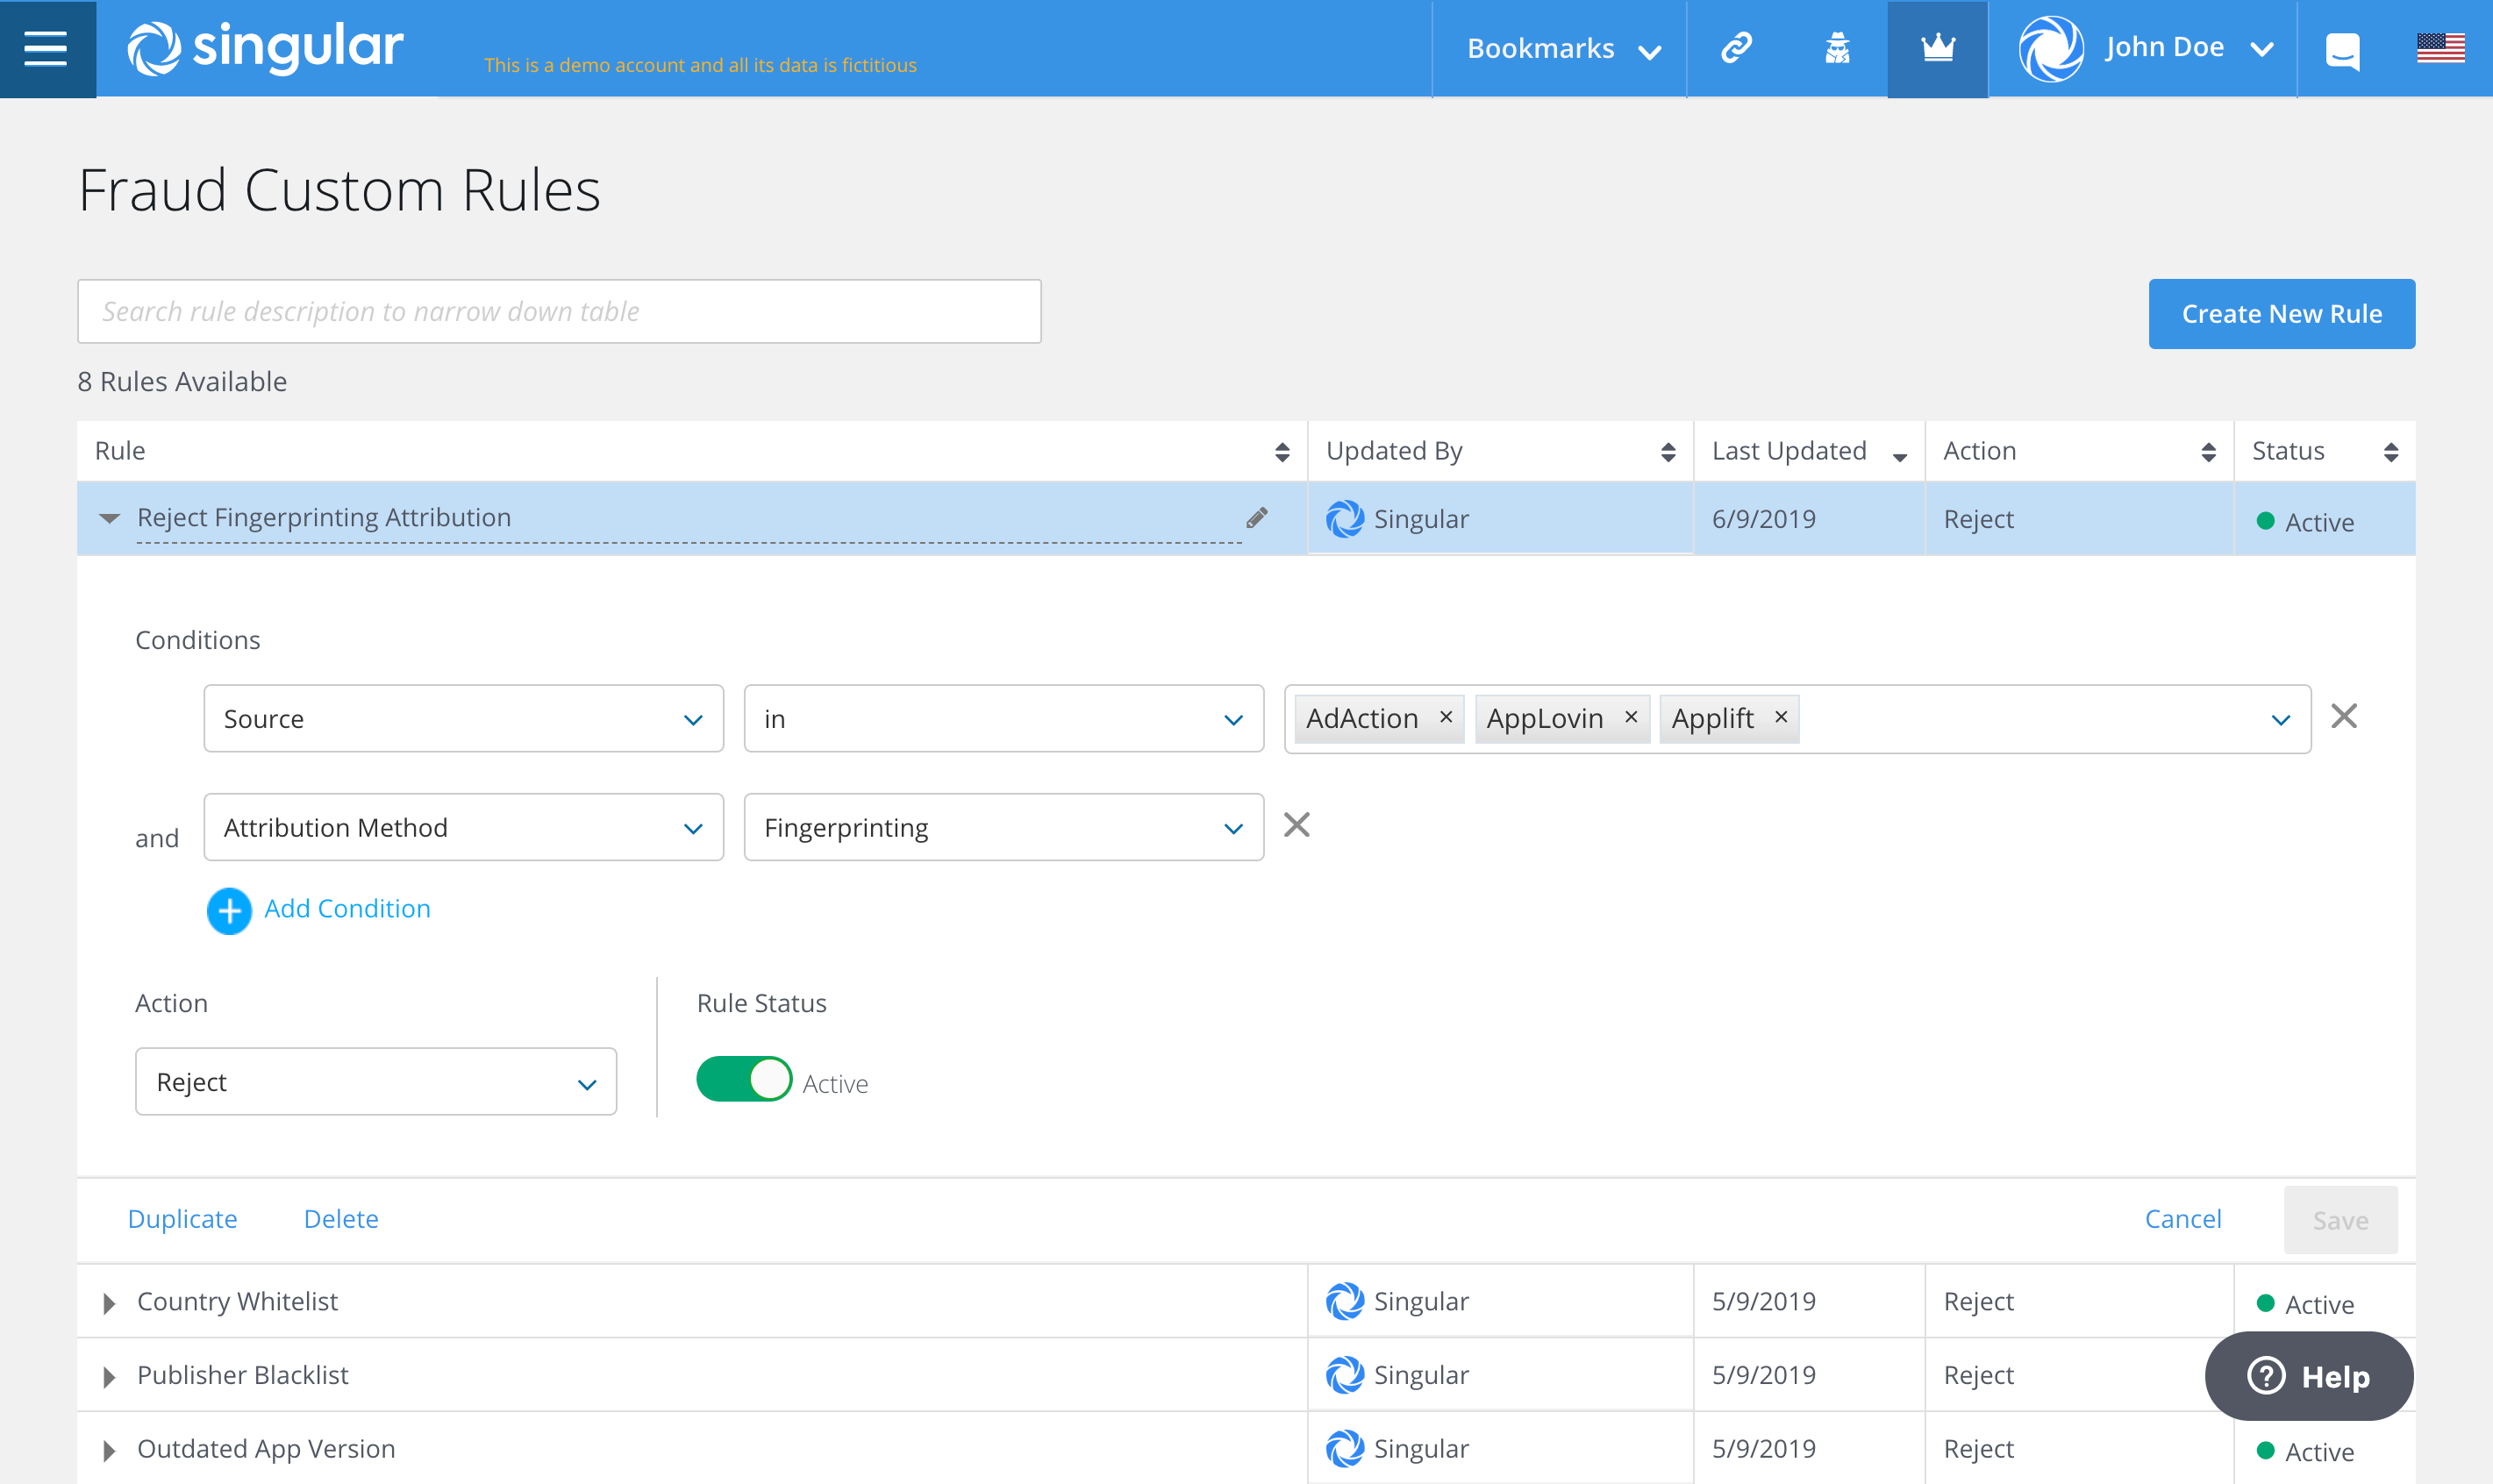Viewport: 2493px width, 1484px height.
Task: Open the Fingerprinting value dropdown
Action: tap(1003, 828)
